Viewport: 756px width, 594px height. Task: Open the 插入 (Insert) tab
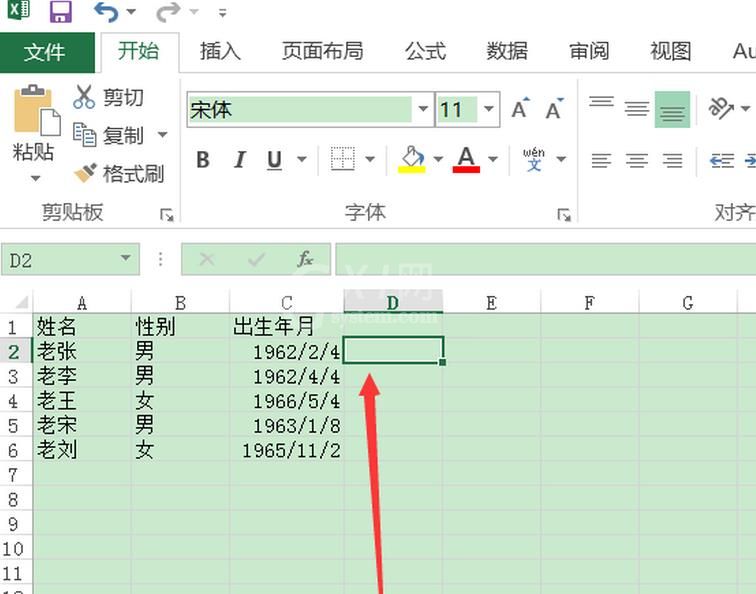coord(220,52)
